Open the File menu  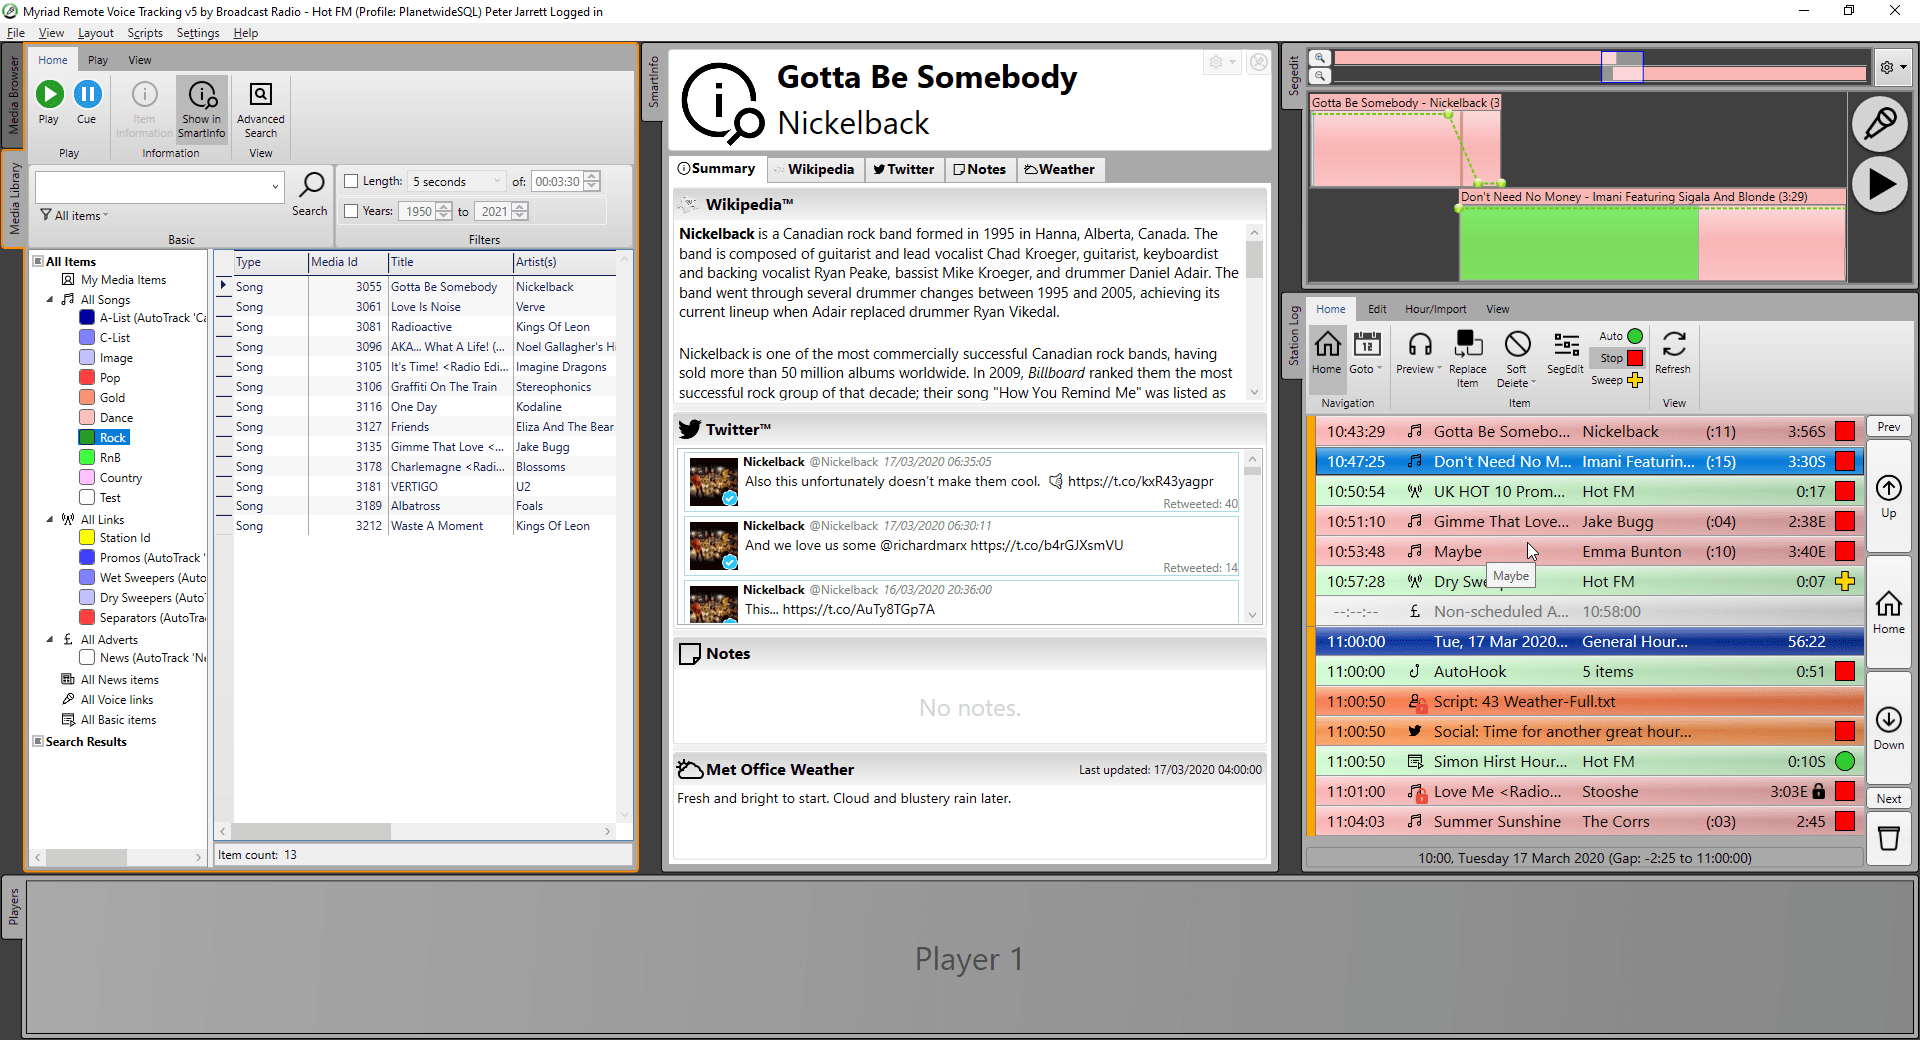pyautogui.click(x=15, y=33)
